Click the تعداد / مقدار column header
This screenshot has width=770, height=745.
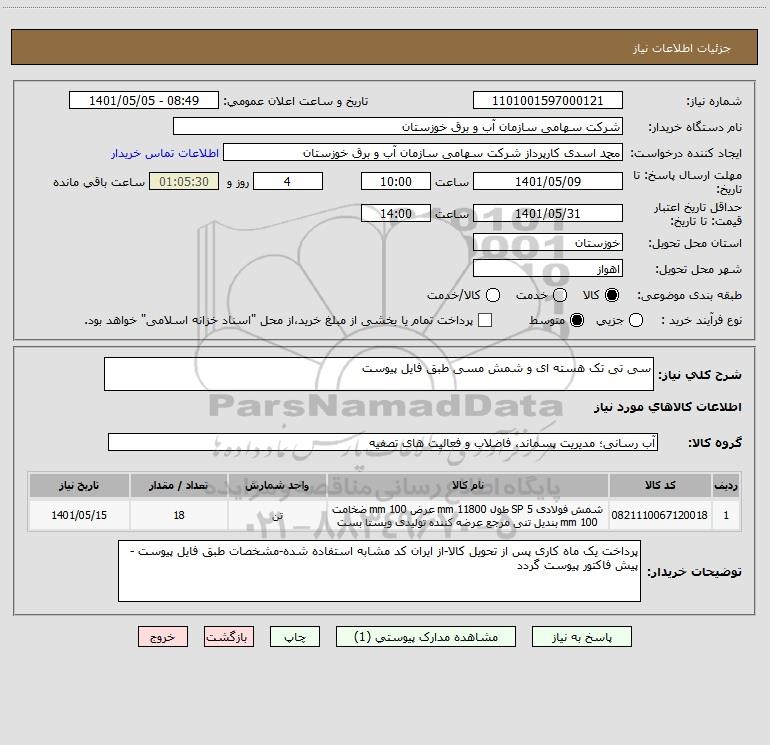[x=179, y=485]
